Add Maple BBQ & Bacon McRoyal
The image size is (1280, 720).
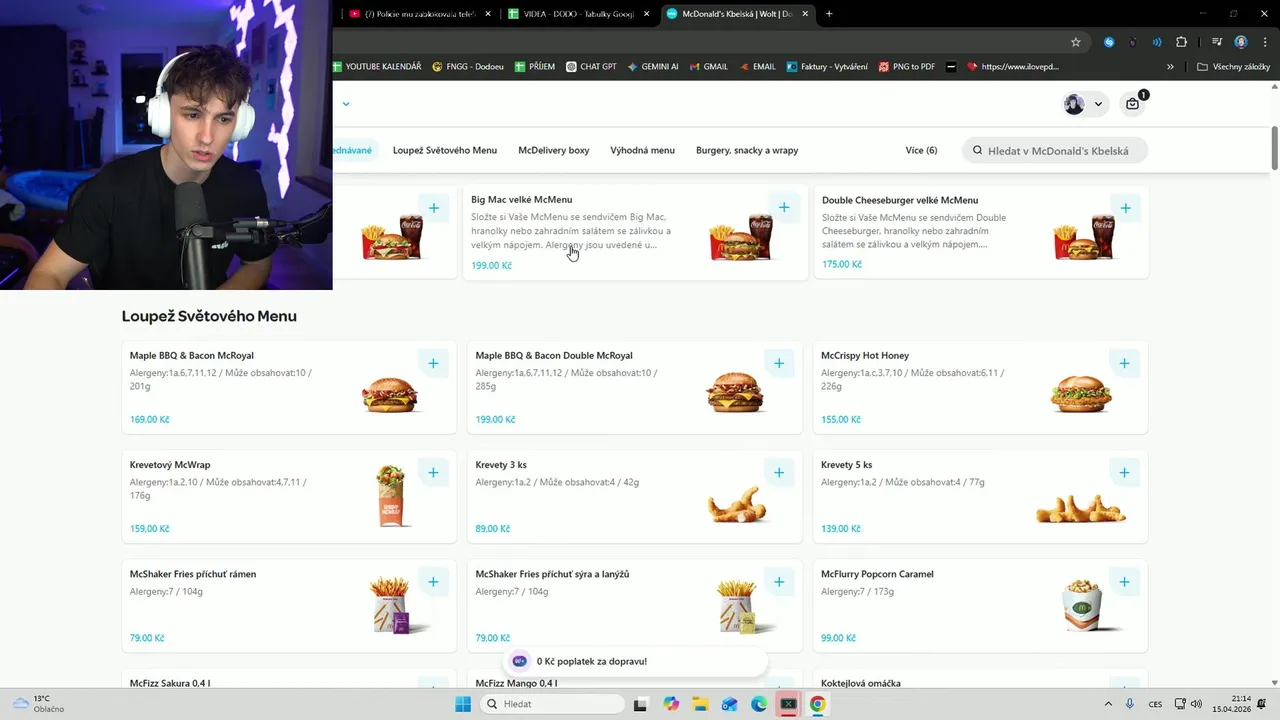pos(433,363)
